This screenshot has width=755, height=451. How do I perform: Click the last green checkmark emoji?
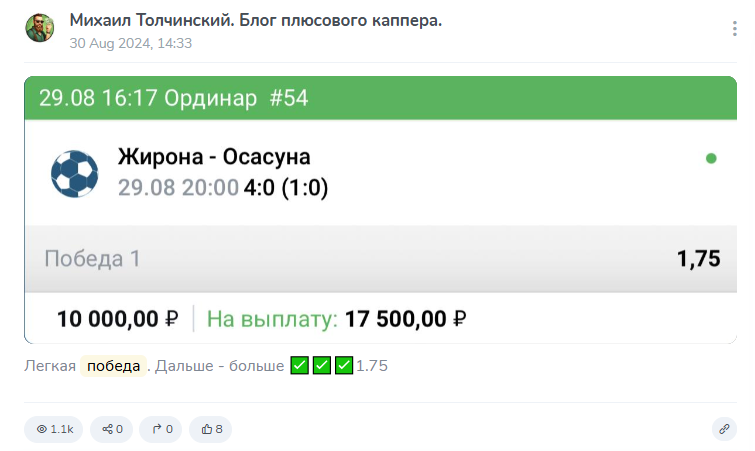pos(344,365)
